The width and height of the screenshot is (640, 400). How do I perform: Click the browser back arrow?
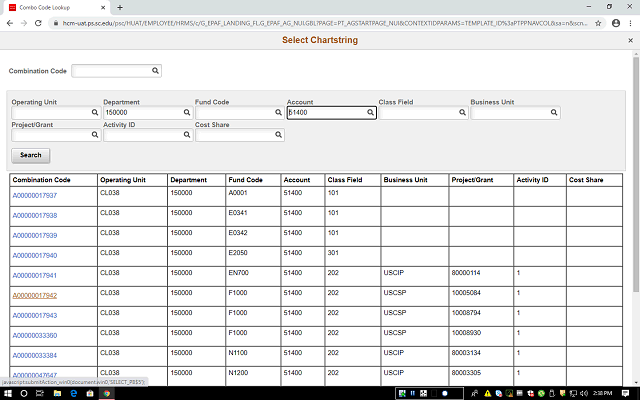coord(10,23)
